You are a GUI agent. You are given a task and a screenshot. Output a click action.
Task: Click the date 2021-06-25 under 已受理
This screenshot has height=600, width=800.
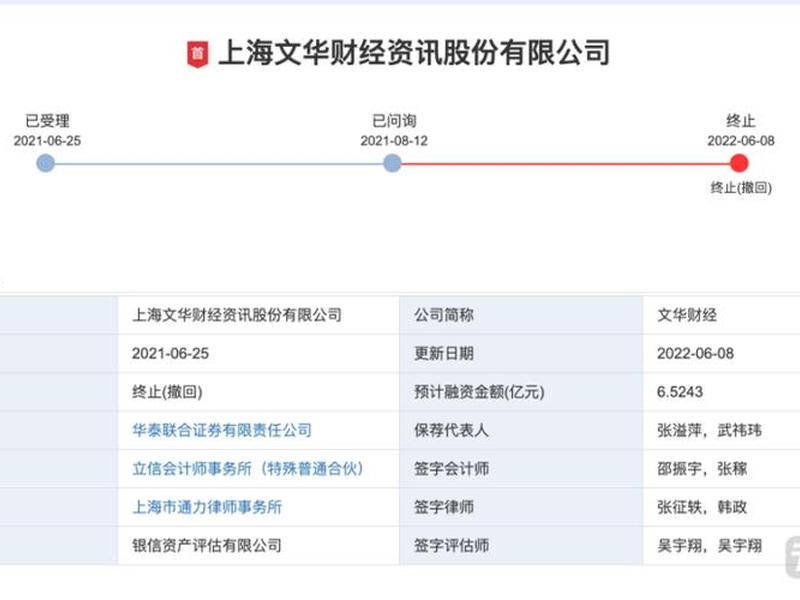point(47,141)
